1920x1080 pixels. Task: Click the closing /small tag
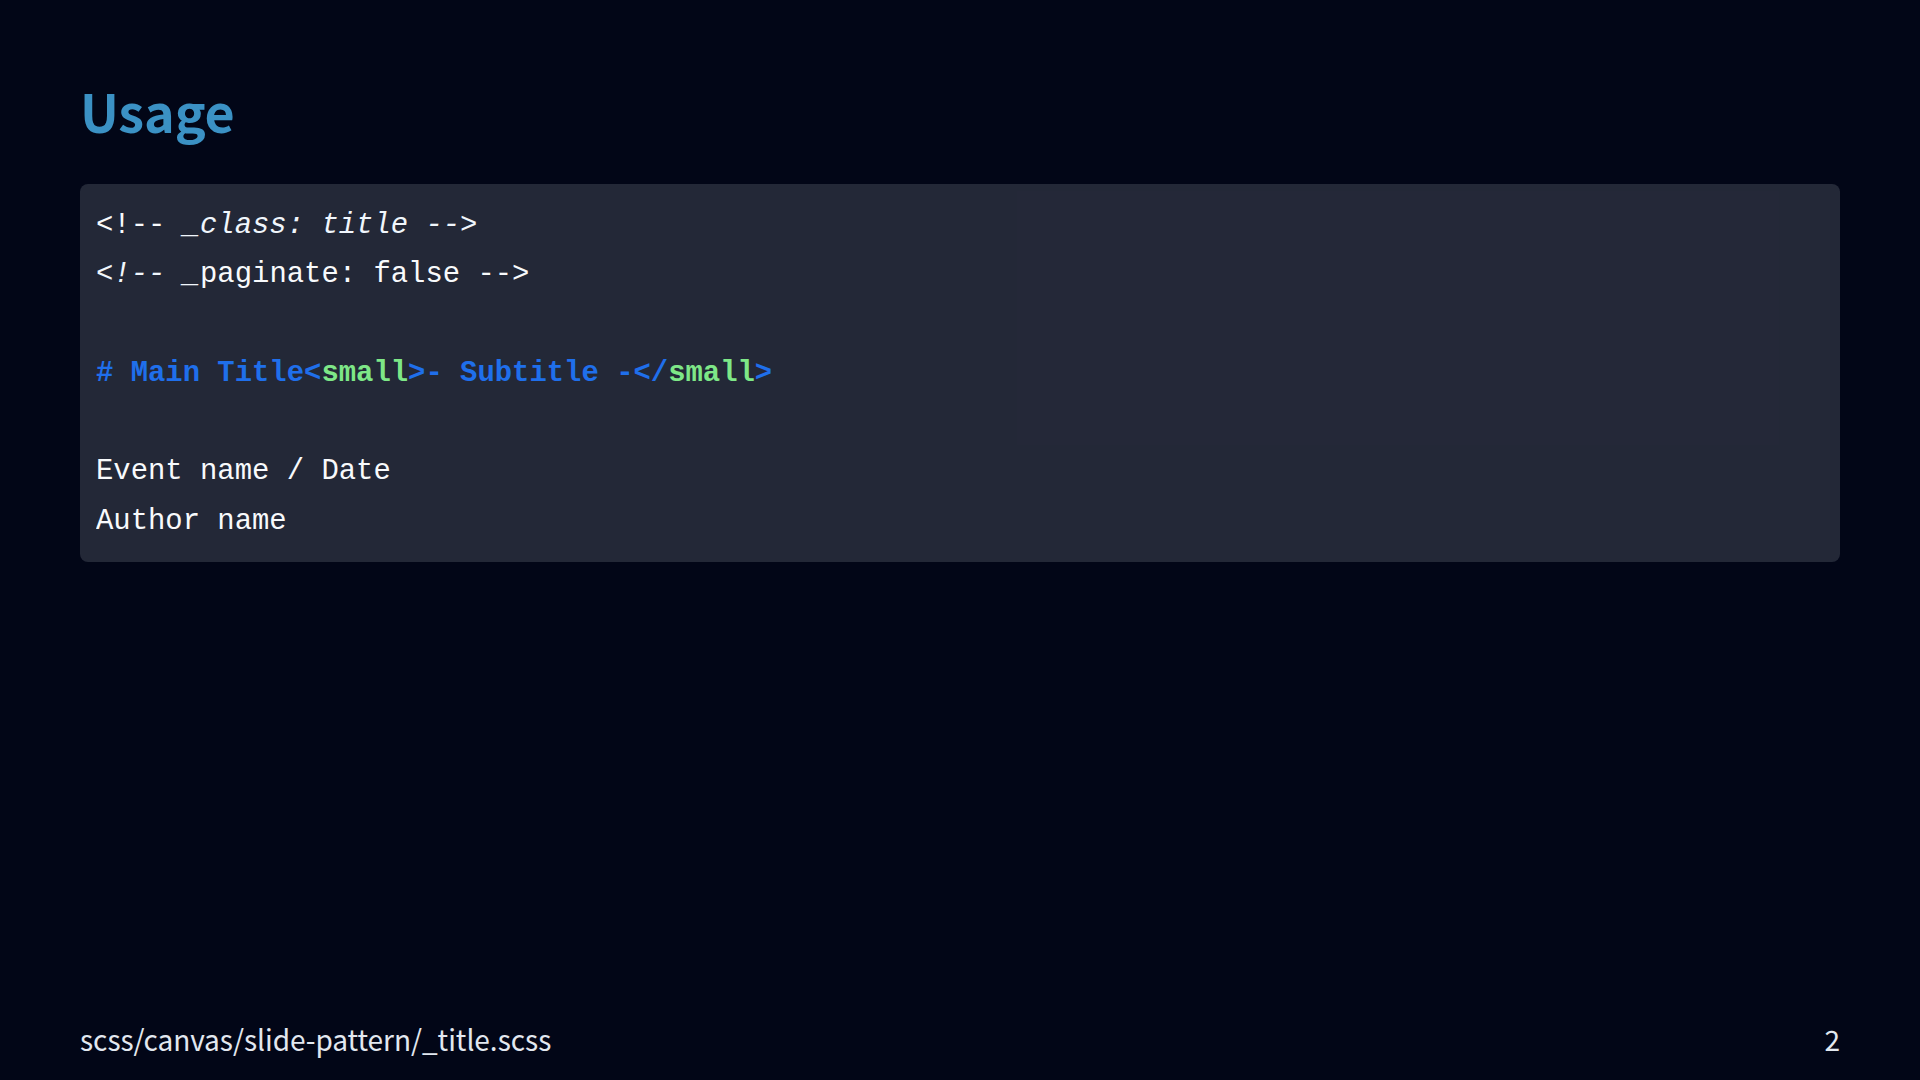click(x=702, y=372)
